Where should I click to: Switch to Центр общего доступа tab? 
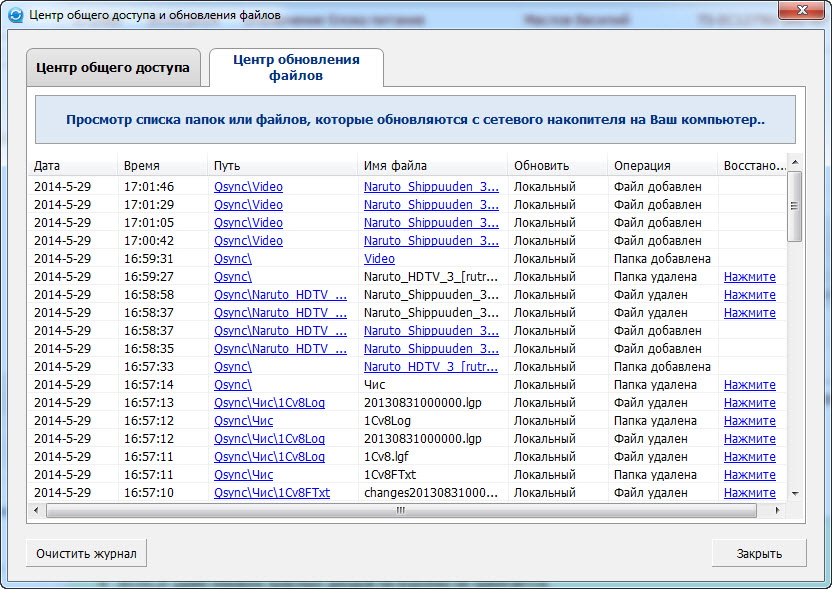coord(113,67)
